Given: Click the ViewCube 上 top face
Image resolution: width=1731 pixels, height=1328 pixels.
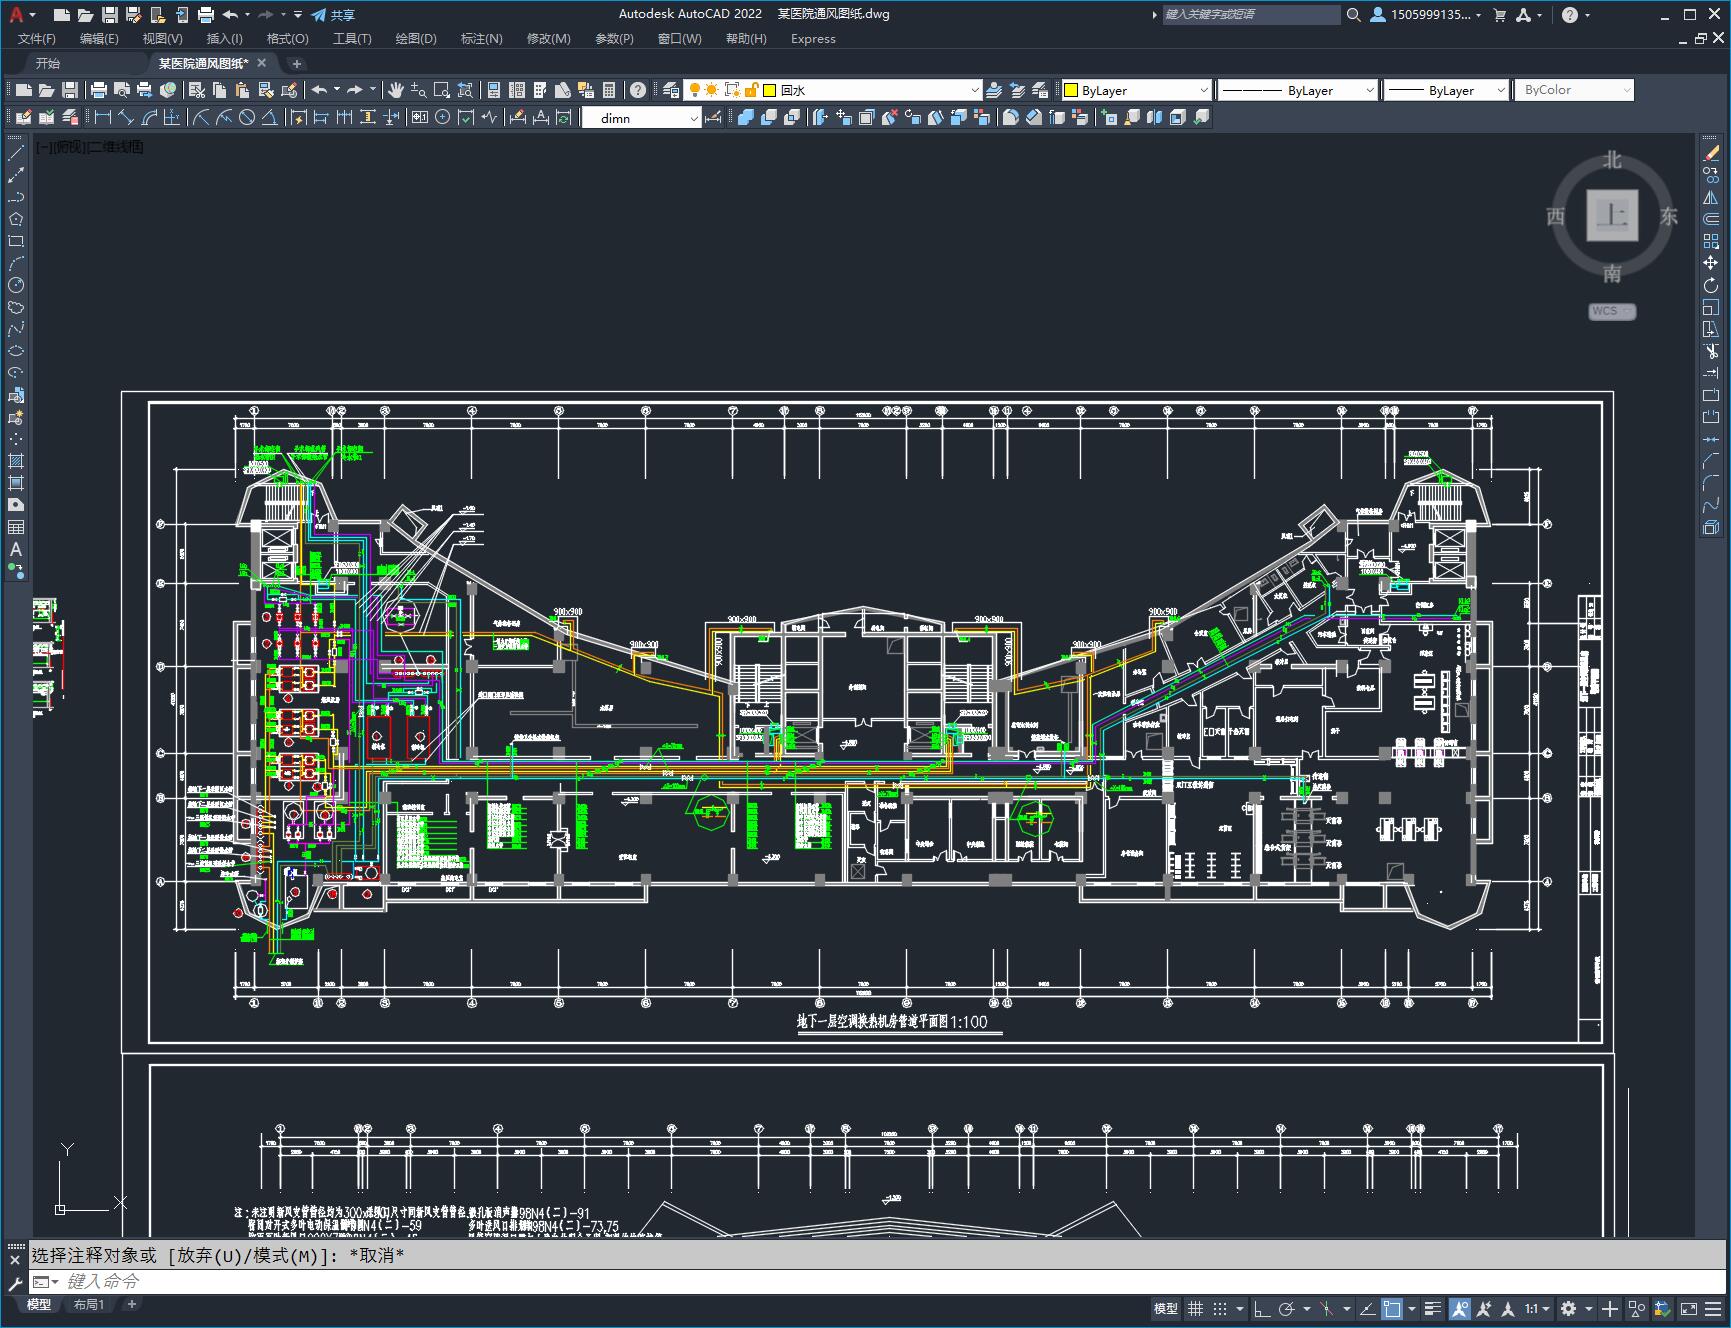Looking at the screenshot, I should pos(1612,216).
